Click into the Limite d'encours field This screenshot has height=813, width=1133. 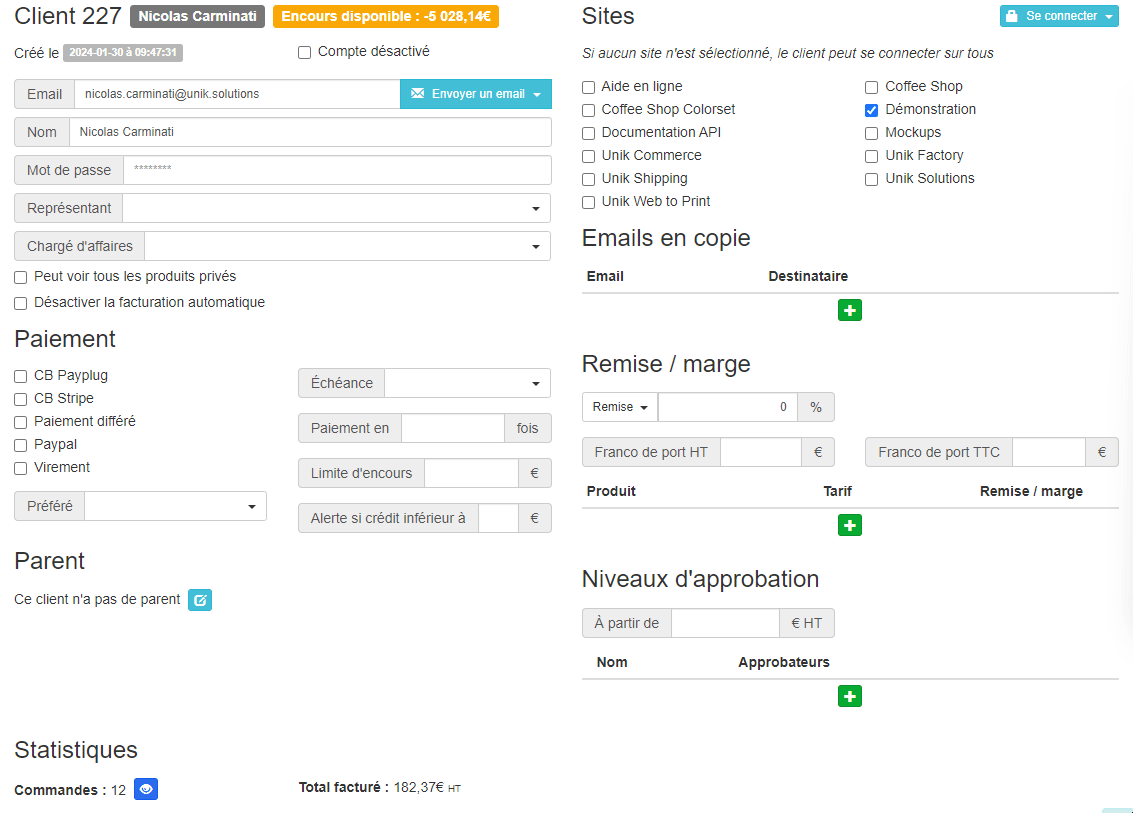pos(471,473)
